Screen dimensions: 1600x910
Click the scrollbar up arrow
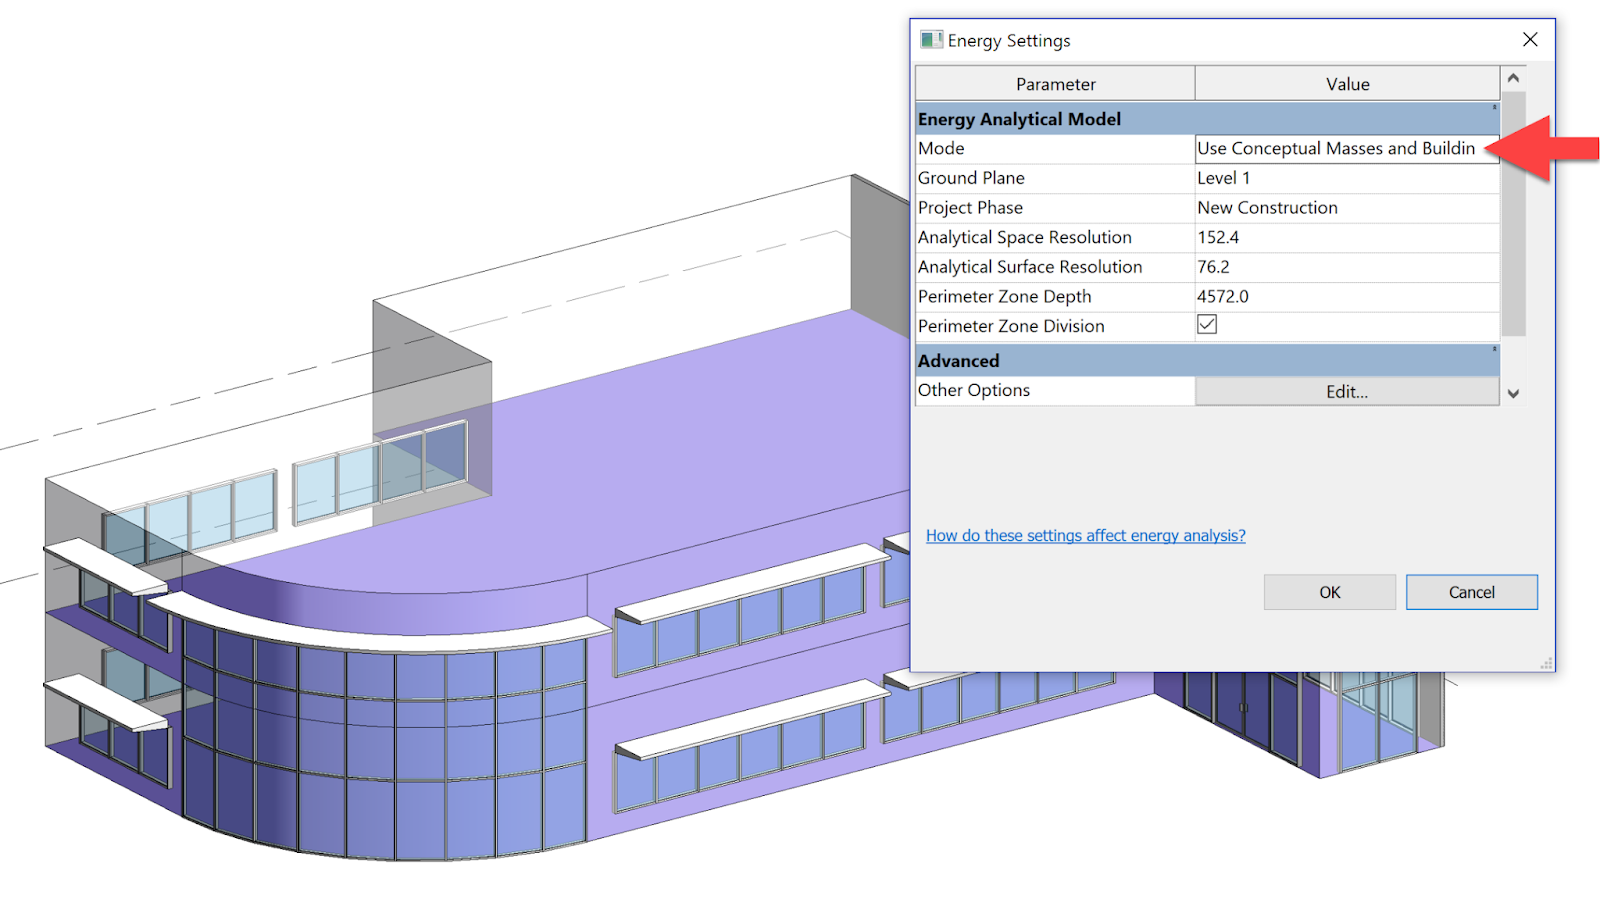pyautogui.click(x=1513, y=78)
